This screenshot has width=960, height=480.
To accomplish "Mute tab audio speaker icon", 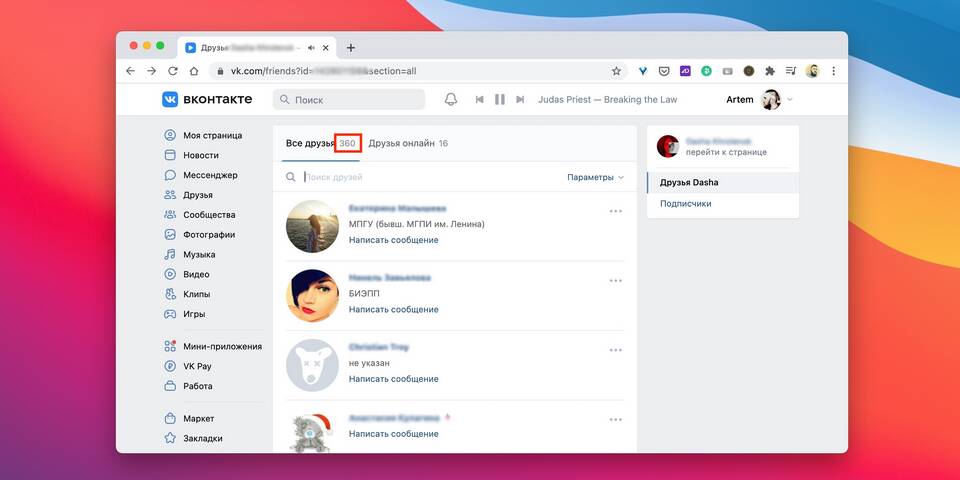I will 312,47.
